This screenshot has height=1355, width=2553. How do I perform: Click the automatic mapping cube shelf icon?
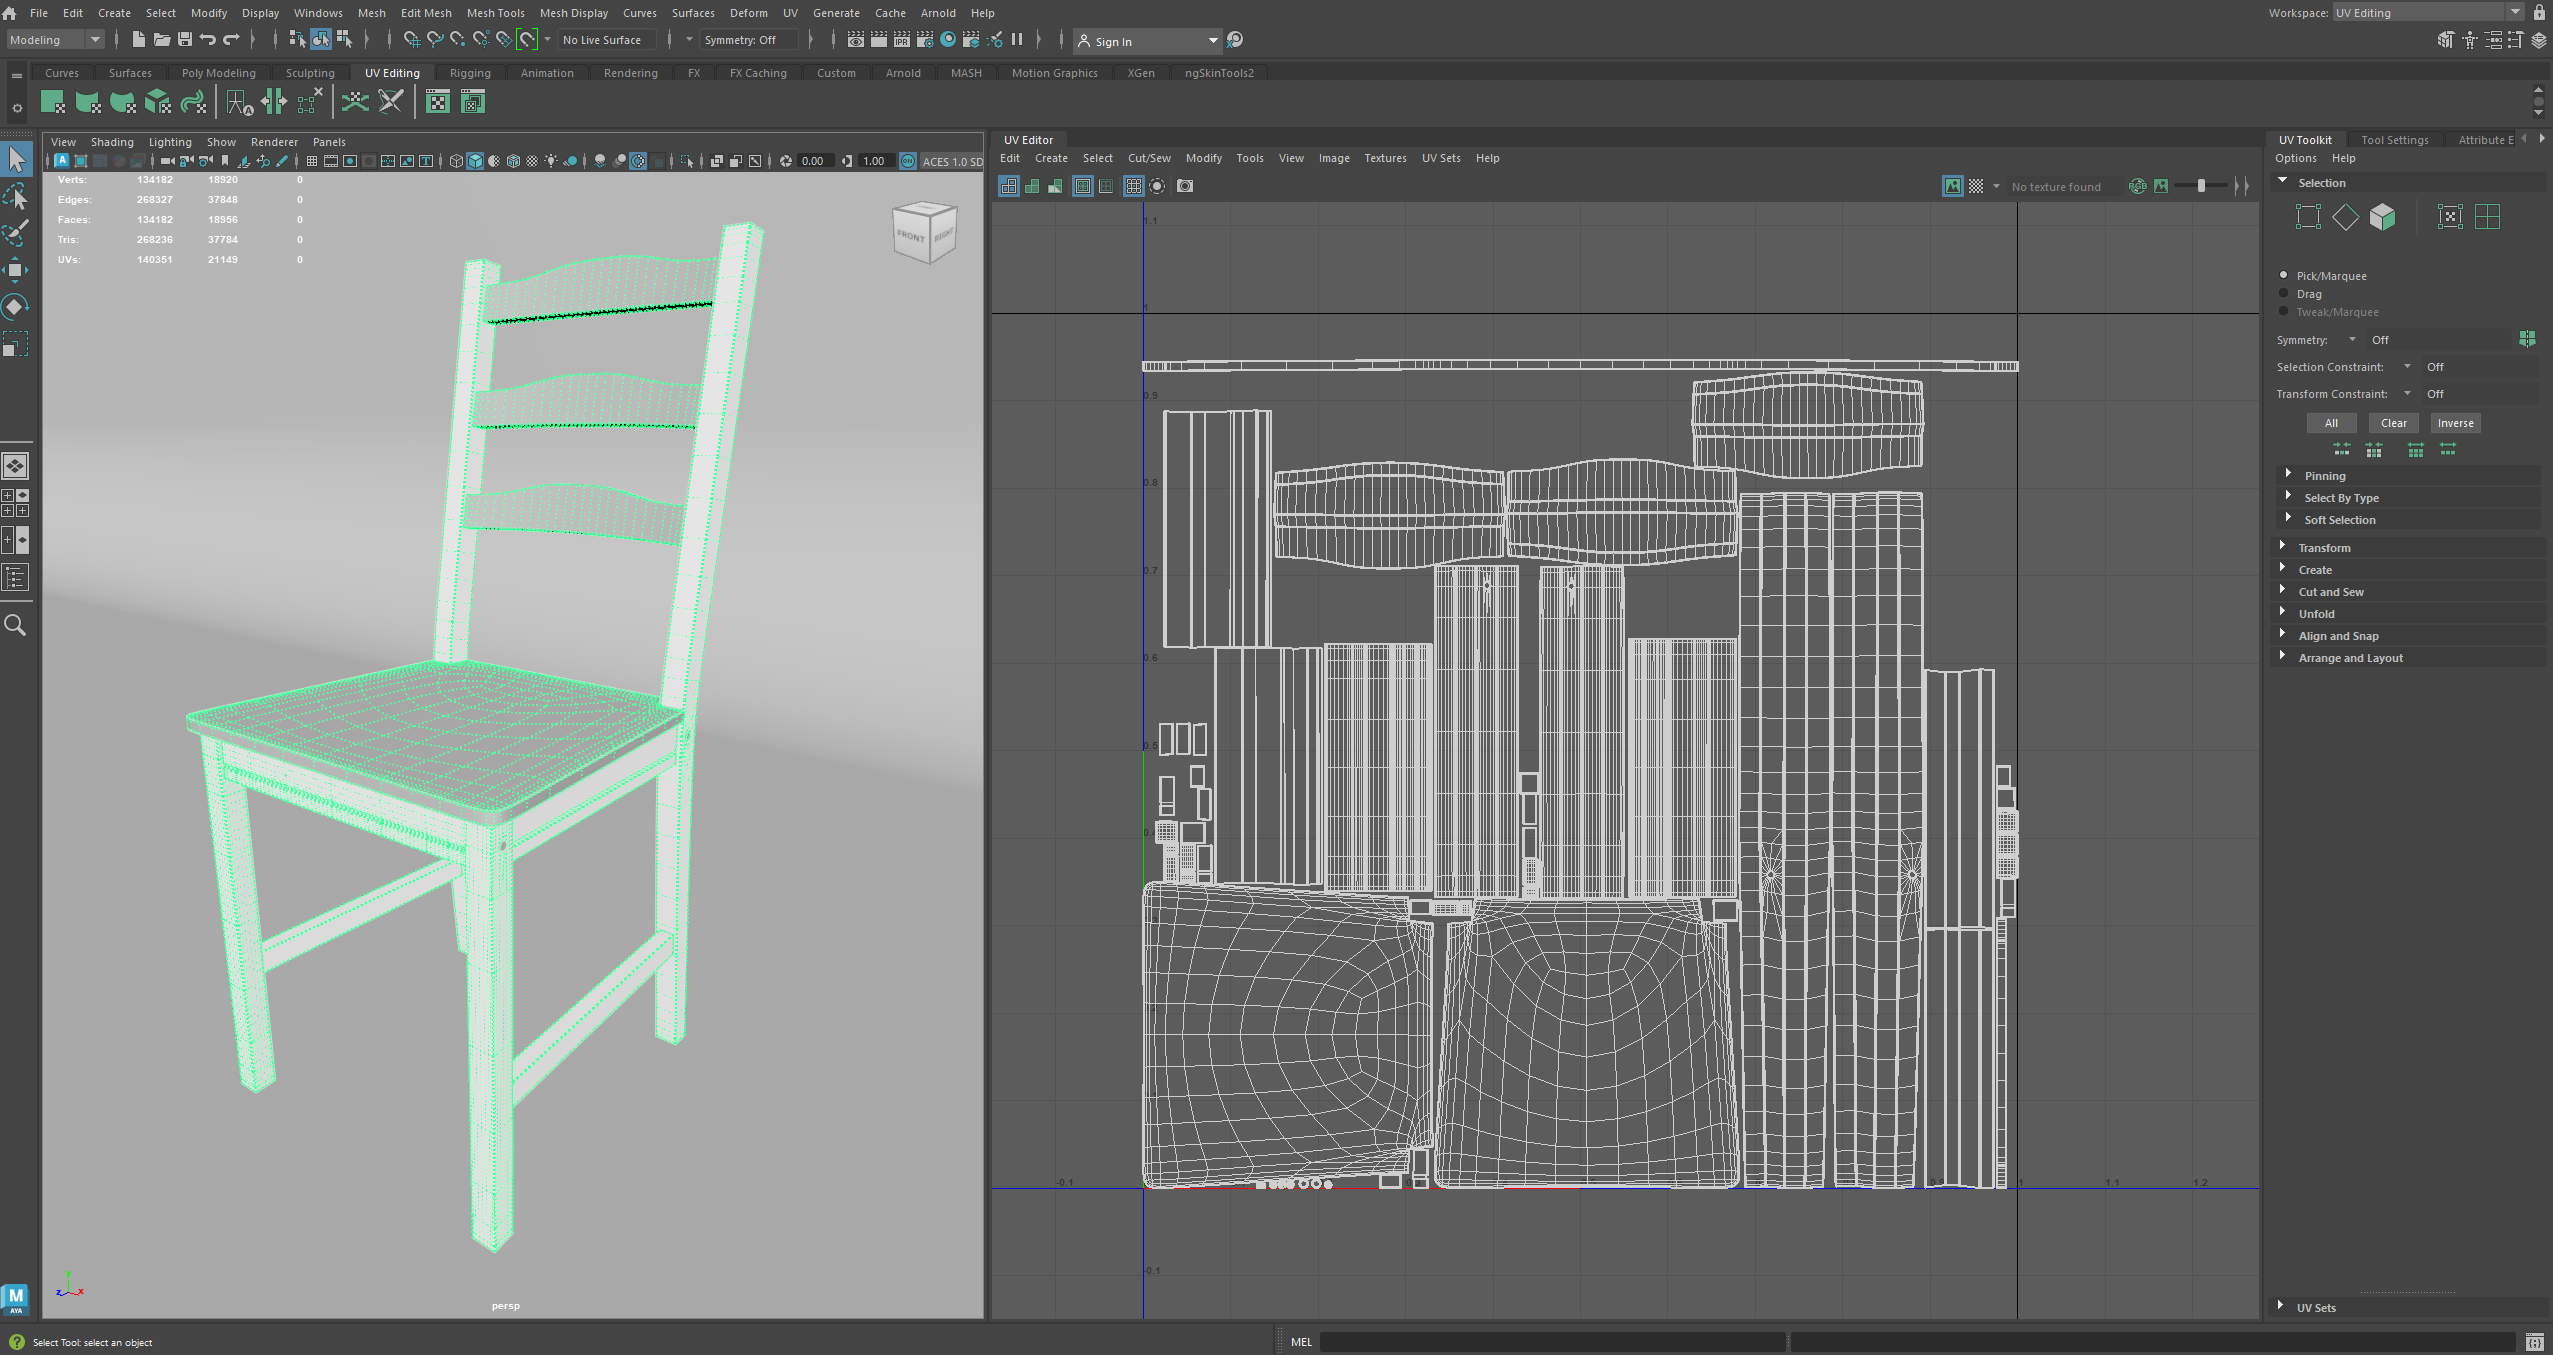point(158,102)
